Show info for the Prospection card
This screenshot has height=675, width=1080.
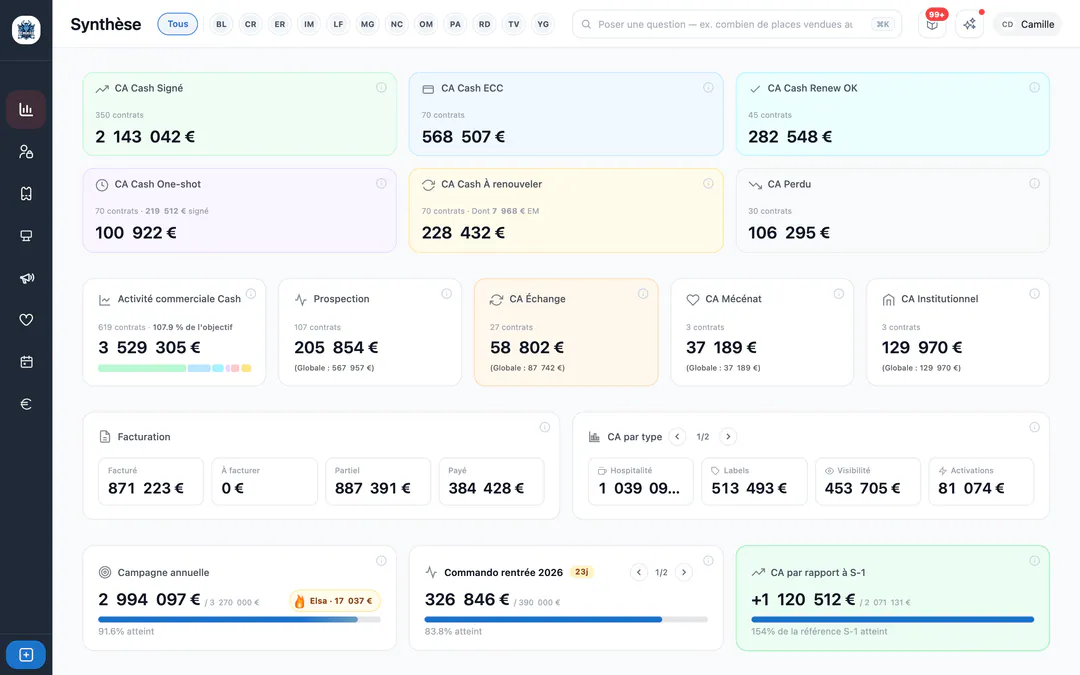(446, 293)
